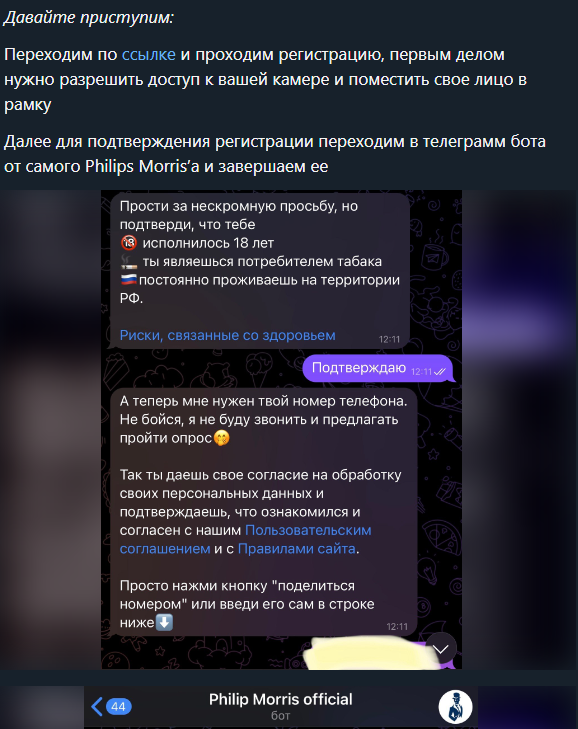The height and width of the screenshot is (729, 578).
Task: Select the "А теперь мне нужен" message bubble
Action: click(x=264, y=512)
